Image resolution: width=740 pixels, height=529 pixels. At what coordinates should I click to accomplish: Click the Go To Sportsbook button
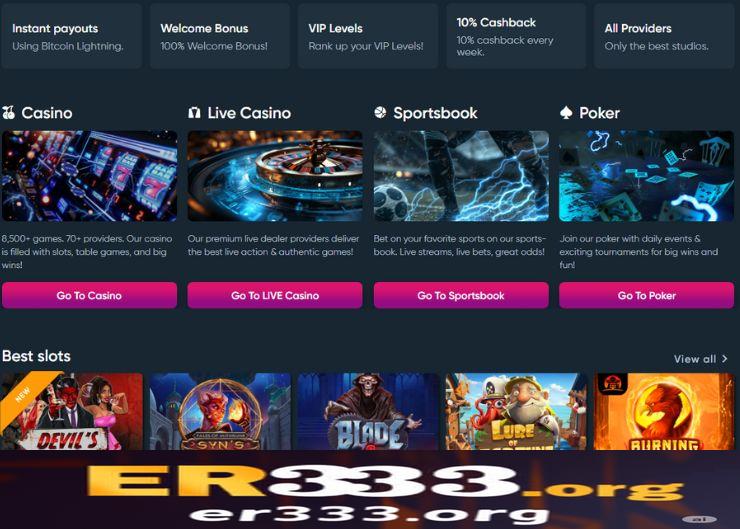pyautogui.click(x=461, y=295)
